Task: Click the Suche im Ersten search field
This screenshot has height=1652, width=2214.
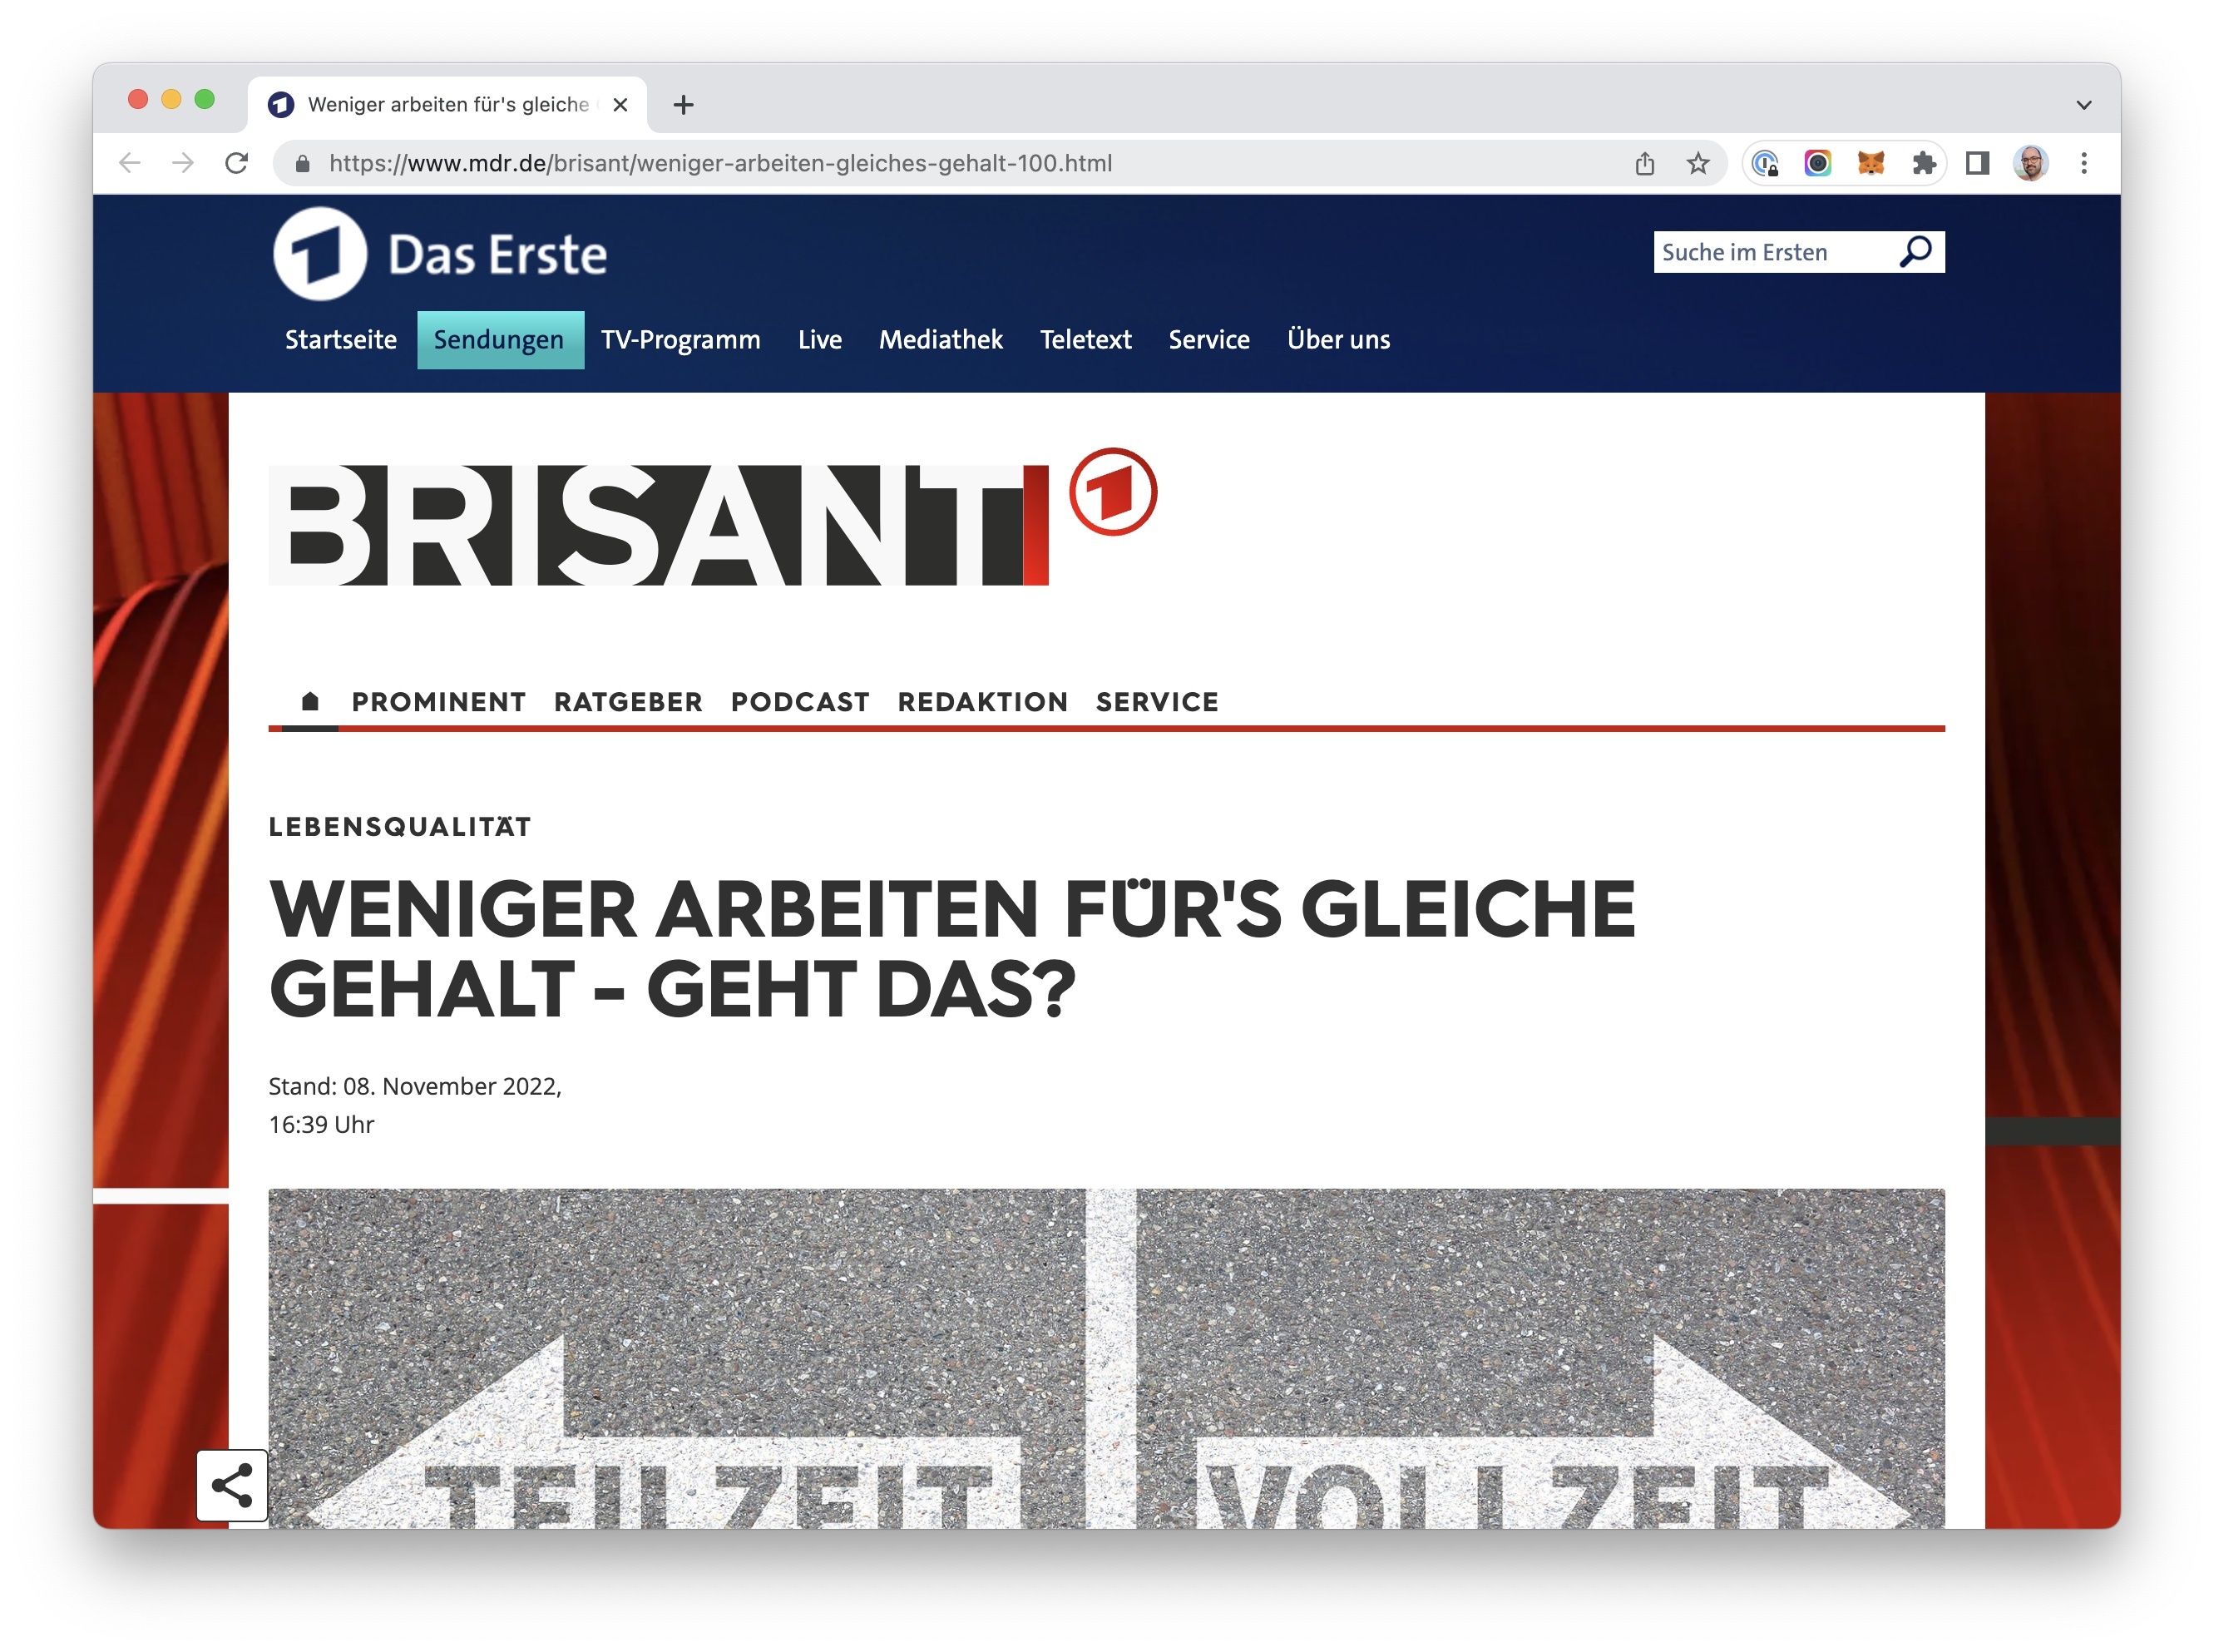Action: click(x=1770, y=252)
